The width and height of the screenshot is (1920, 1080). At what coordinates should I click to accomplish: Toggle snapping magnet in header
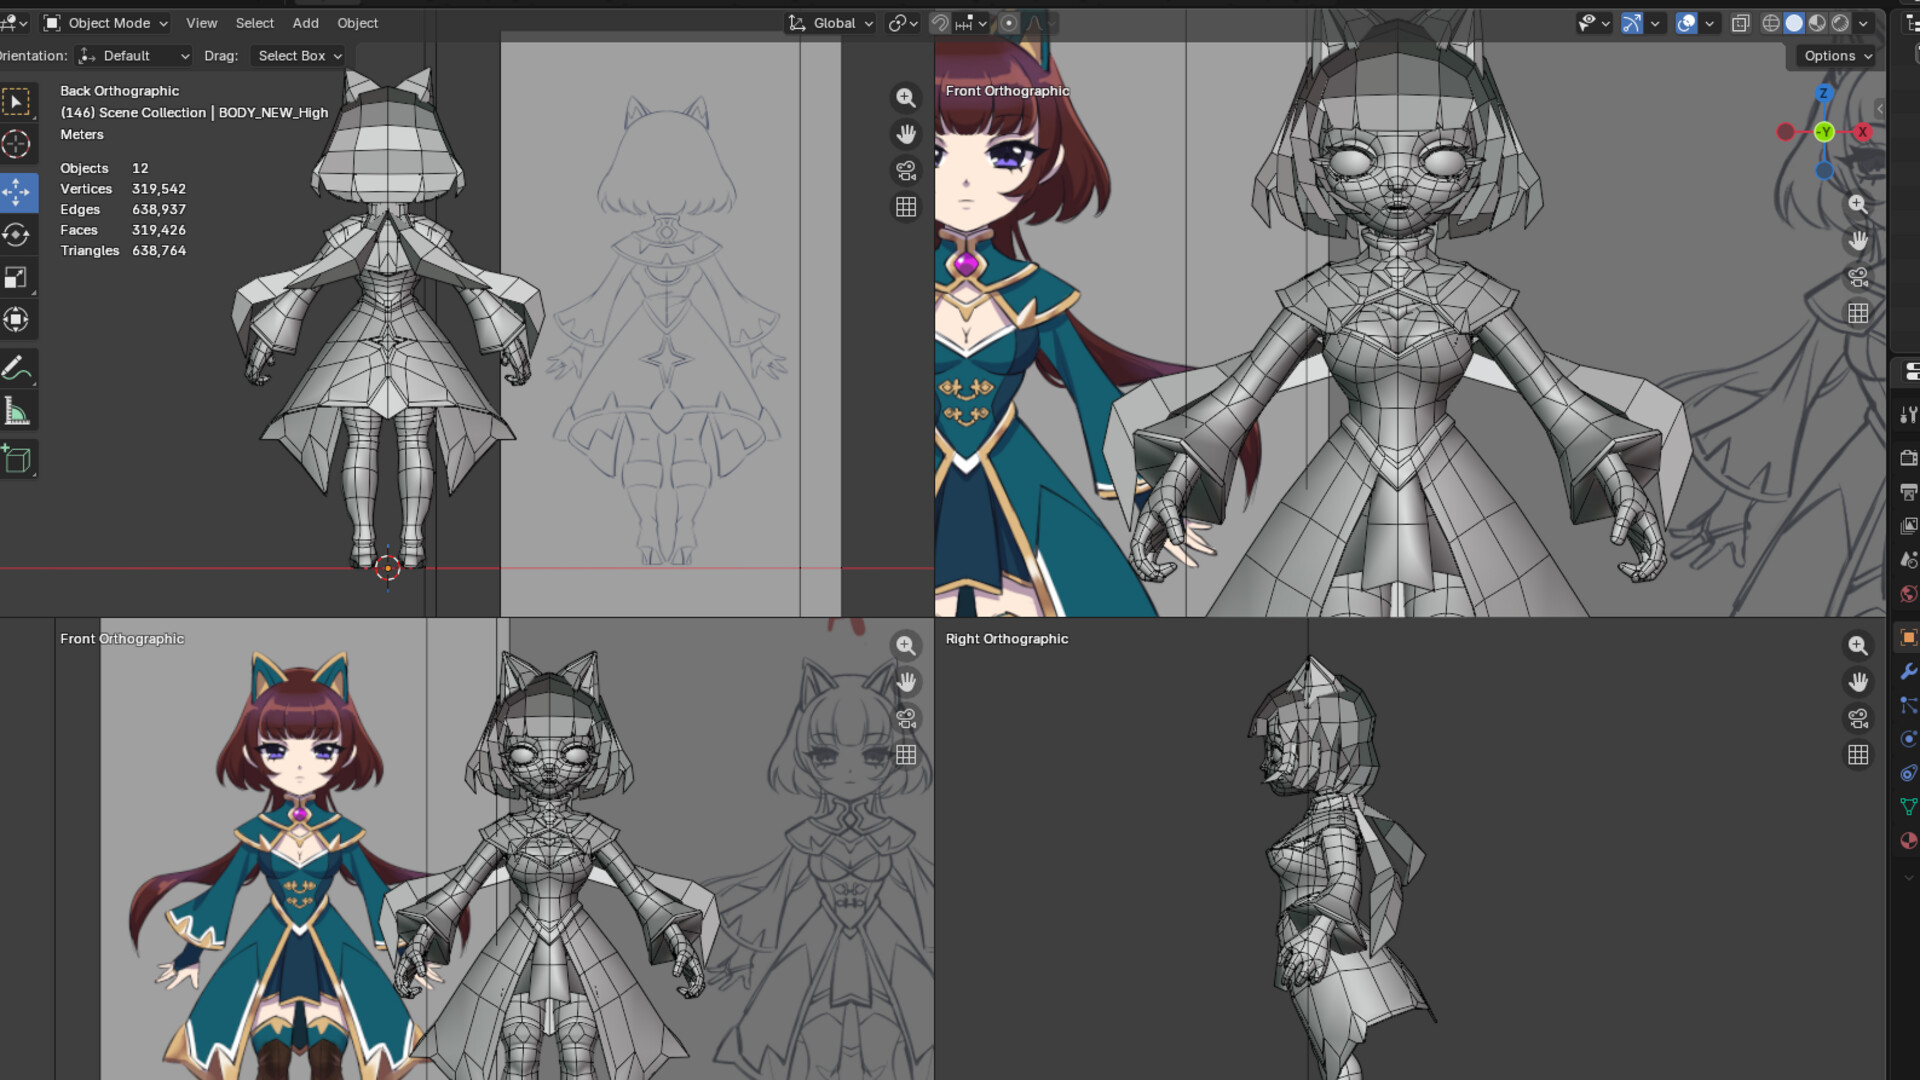coord(940,23)
